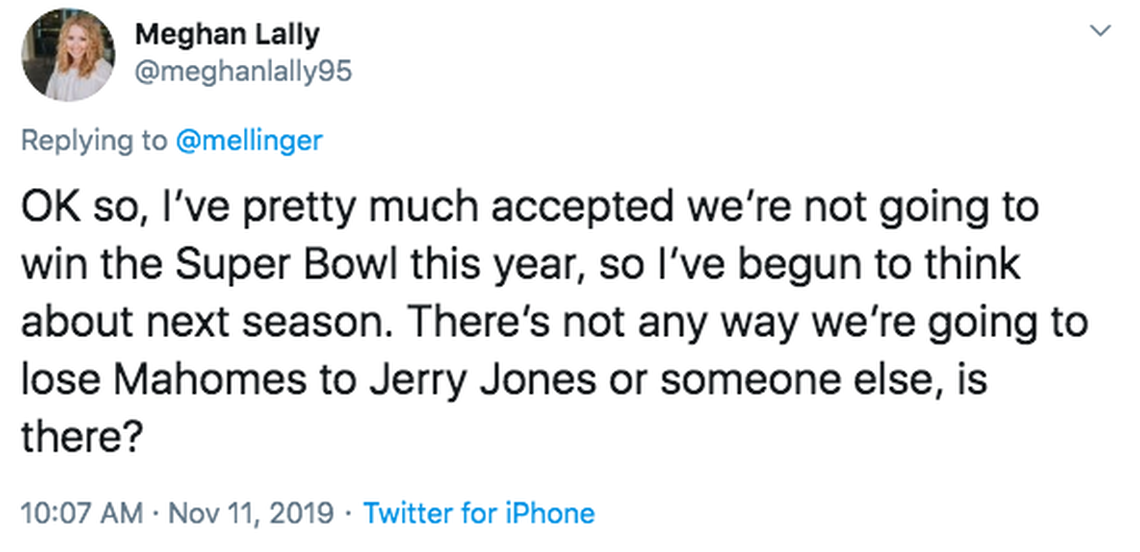Click the "Replying to" label
Image resolution: width=1140 pixels, height=552 pixels.
click(94, 140)
